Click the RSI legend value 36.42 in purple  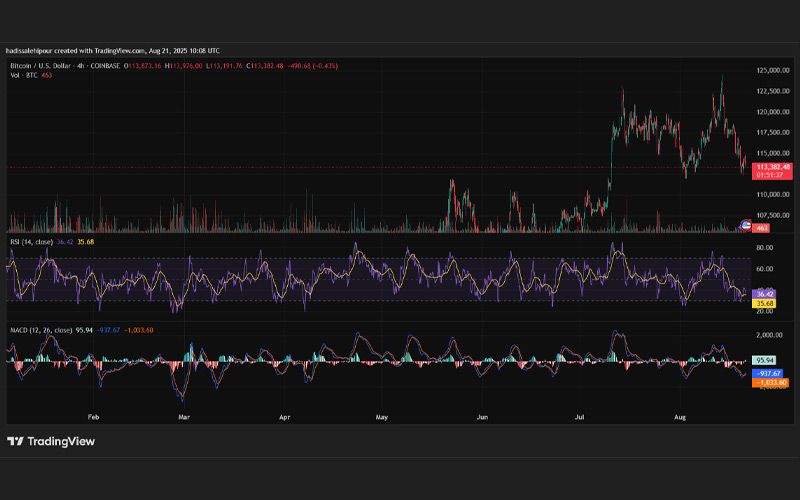point(65,242)
